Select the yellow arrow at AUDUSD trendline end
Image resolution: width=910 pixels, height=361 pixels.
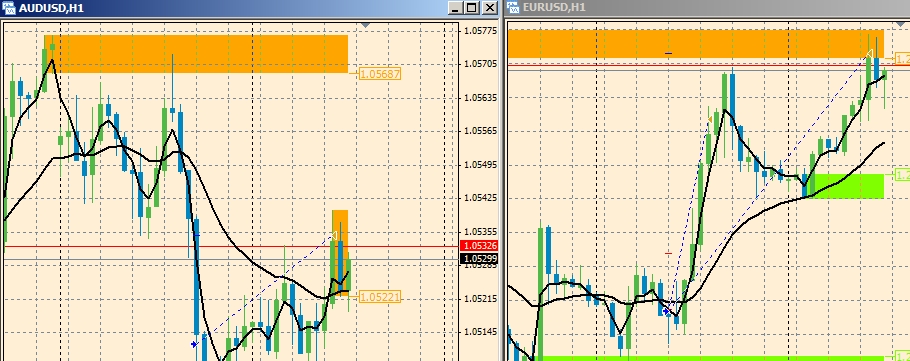point(334,235)
